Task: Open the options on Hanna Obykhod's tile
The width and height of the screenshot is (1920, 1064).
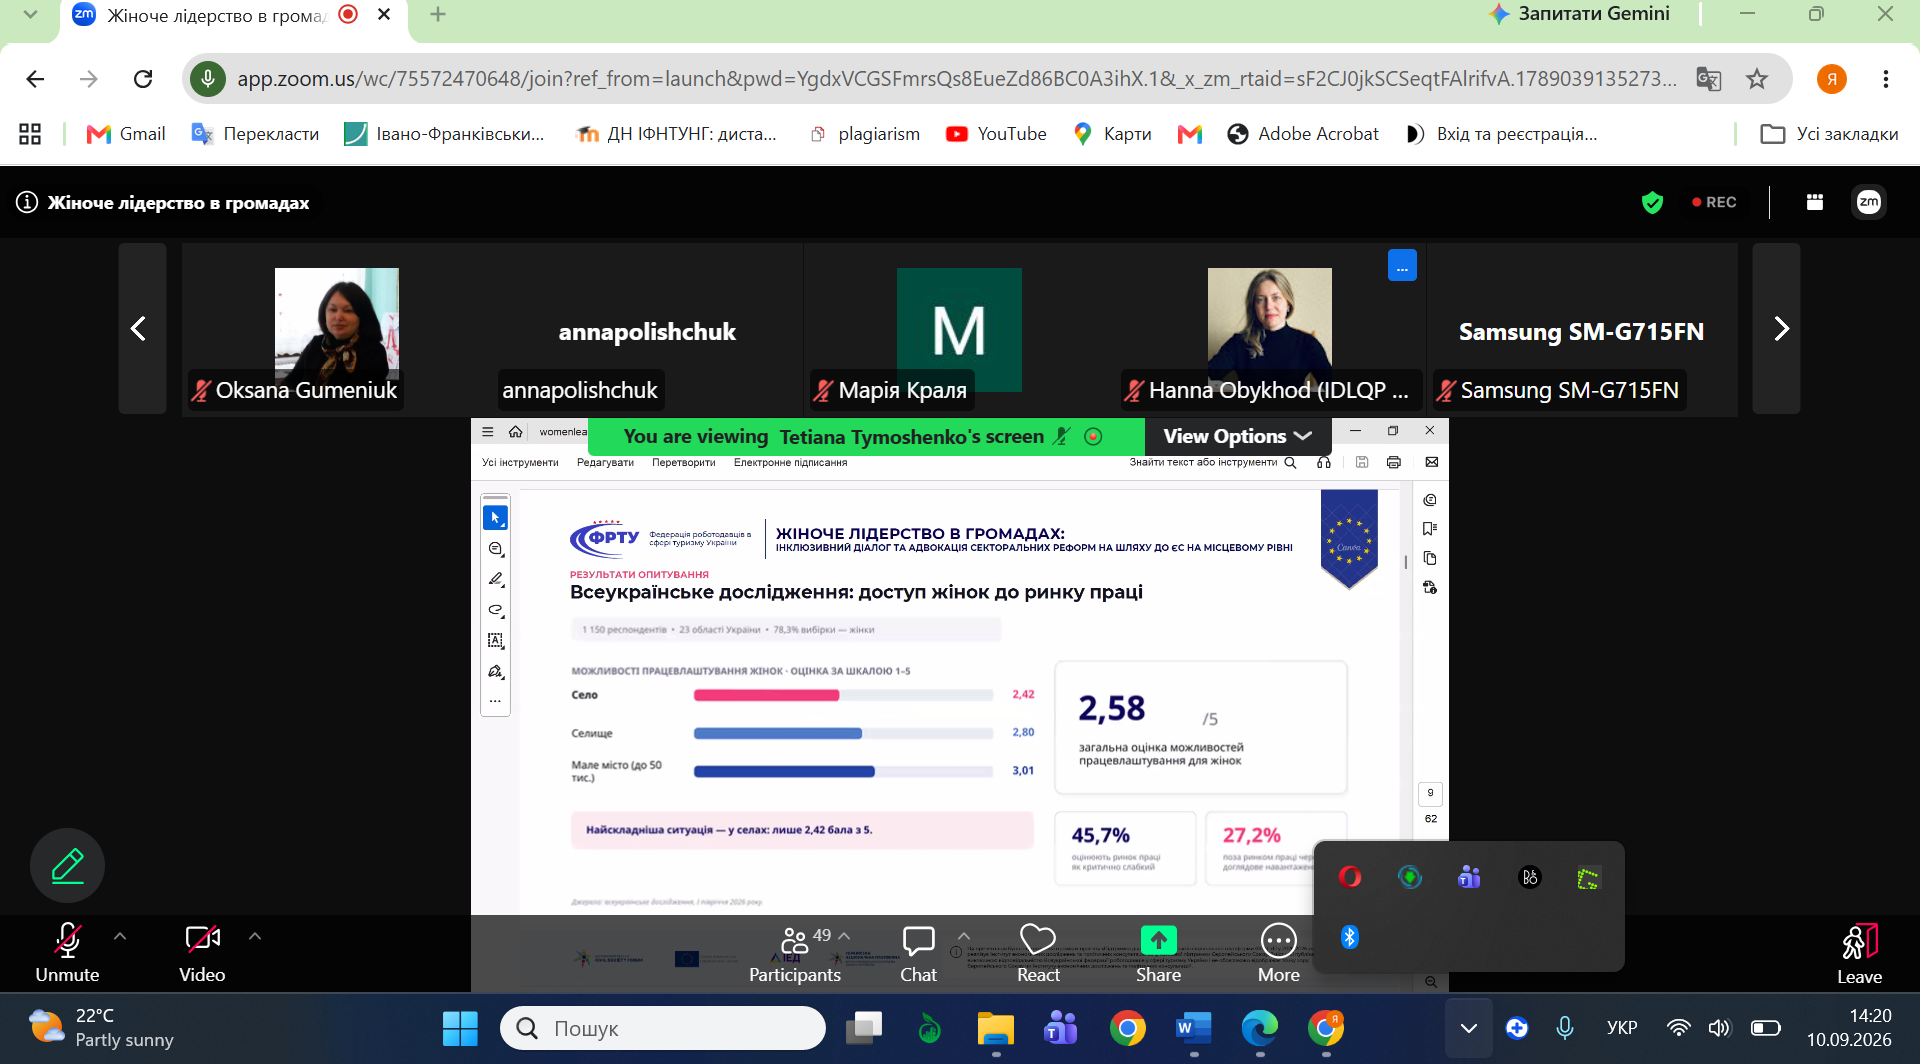Action: 1402,265
